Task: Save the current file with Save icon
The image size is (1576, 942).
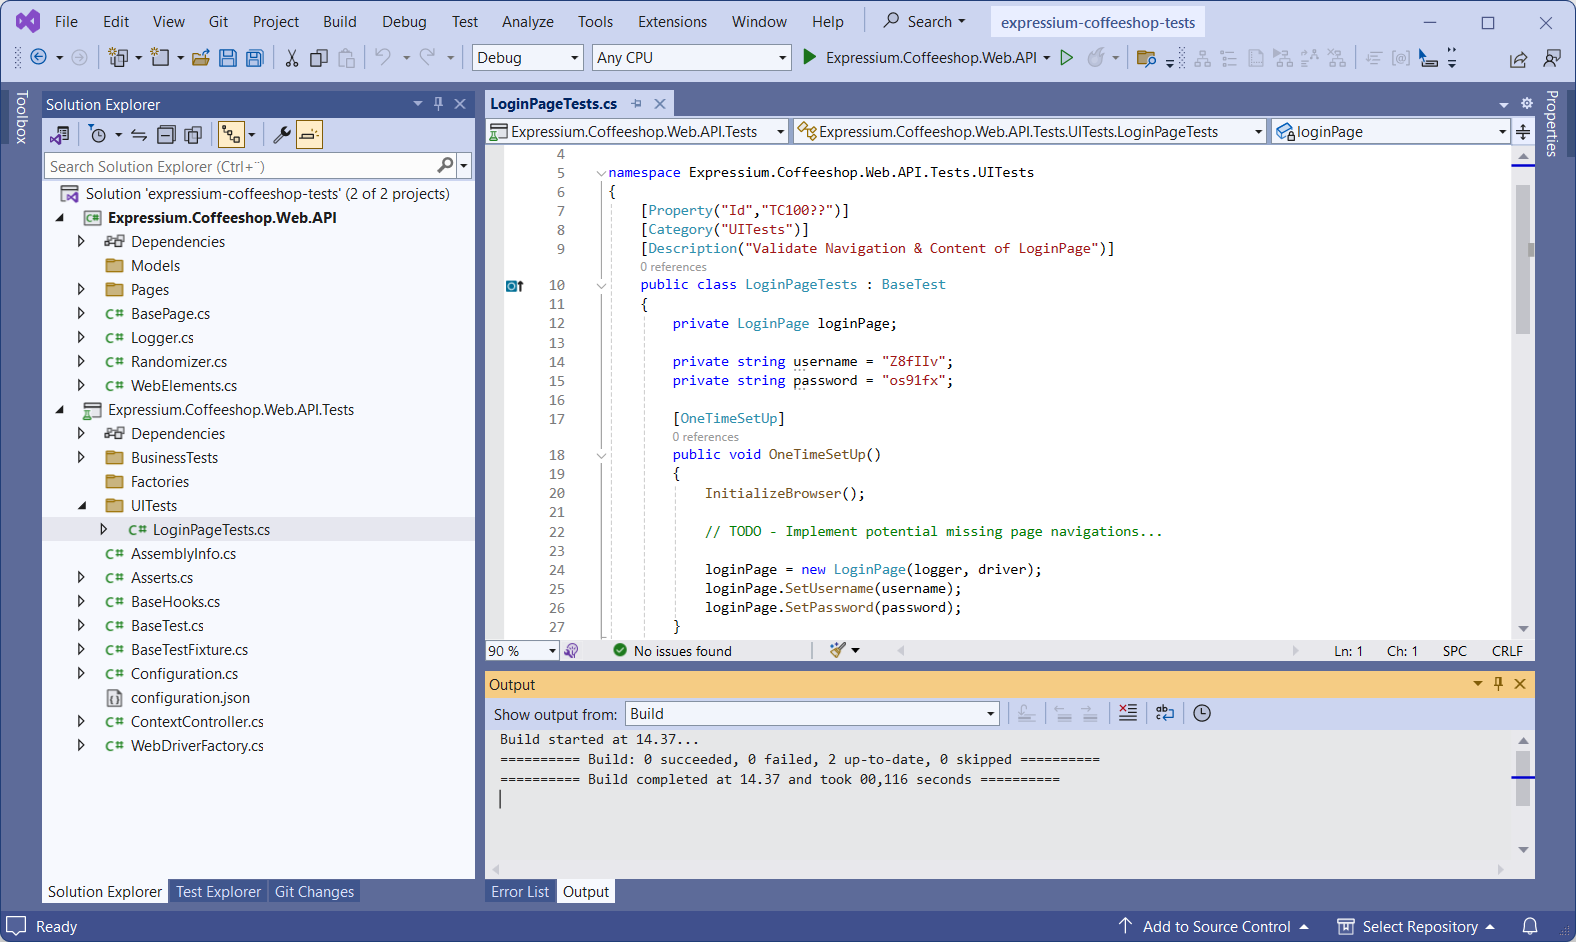Action: coord(228,58)
